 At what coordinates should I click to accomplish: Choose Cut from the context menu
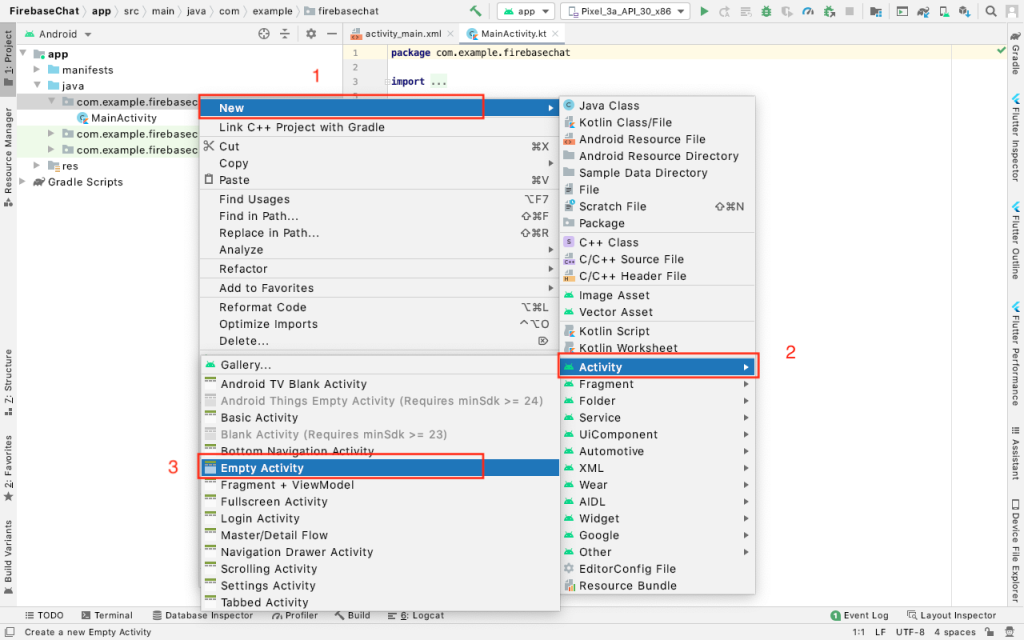click(379, 146)
